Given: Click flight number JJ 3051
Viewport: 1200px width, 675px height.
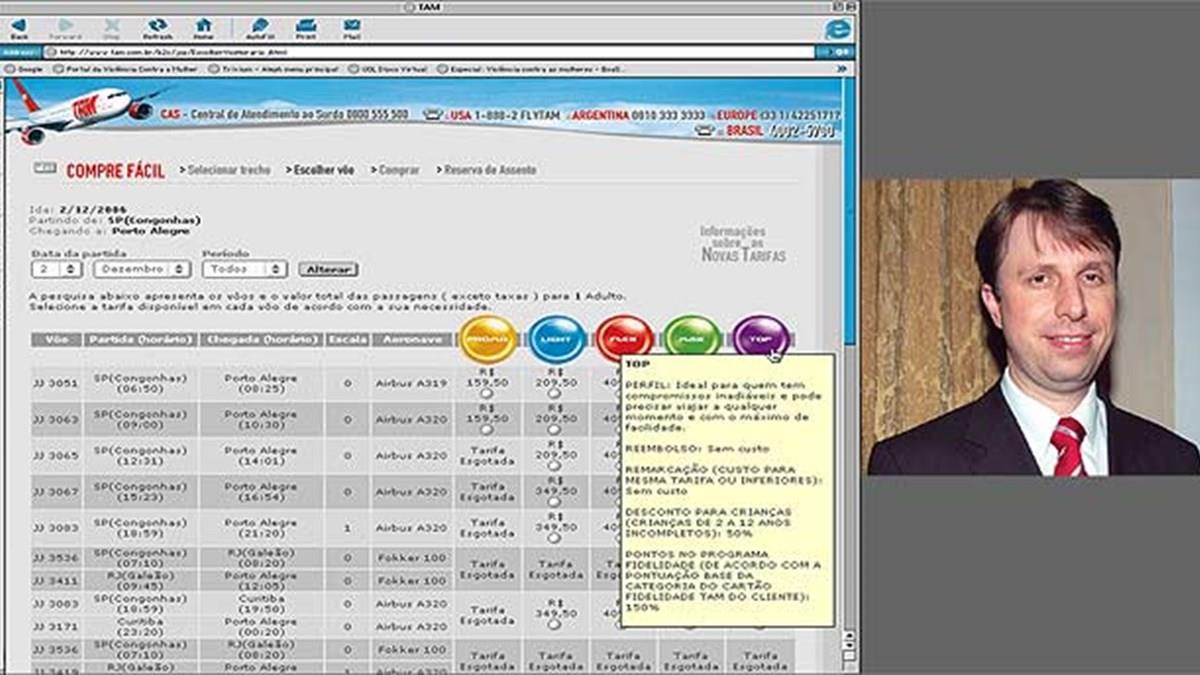Looking at the screenshot, I should (x=54, y=383).
